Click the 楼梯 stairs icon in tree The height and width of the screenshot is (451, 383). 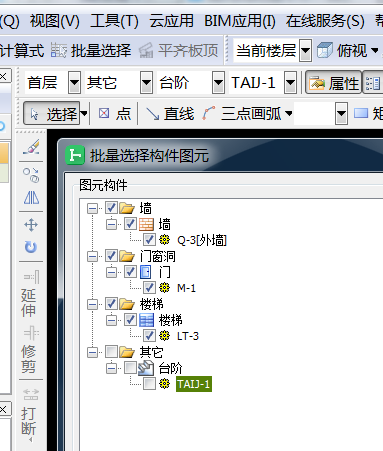pos(146,320)
